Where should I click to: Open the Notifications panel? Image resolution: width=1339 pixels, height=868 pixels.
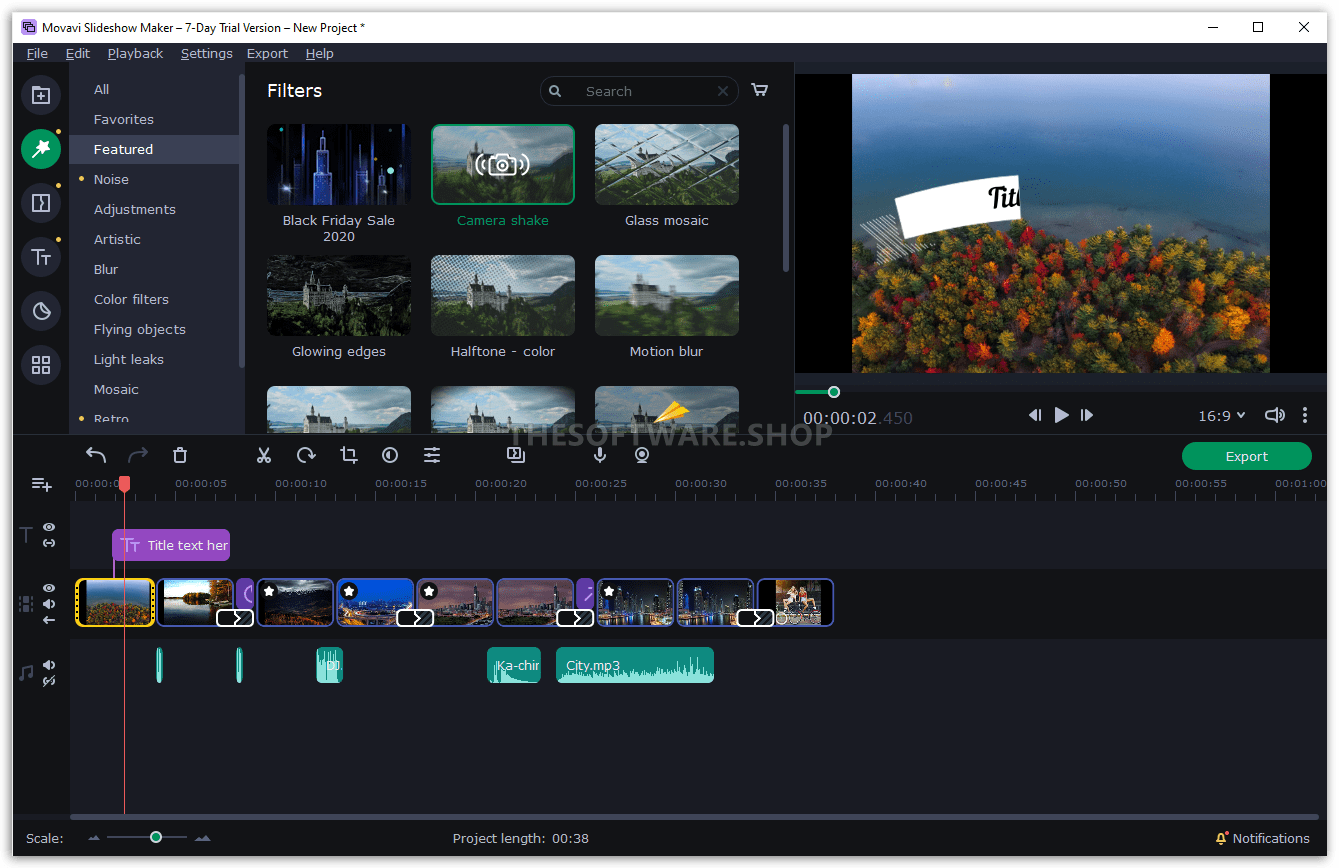(x=1262, y=839)
